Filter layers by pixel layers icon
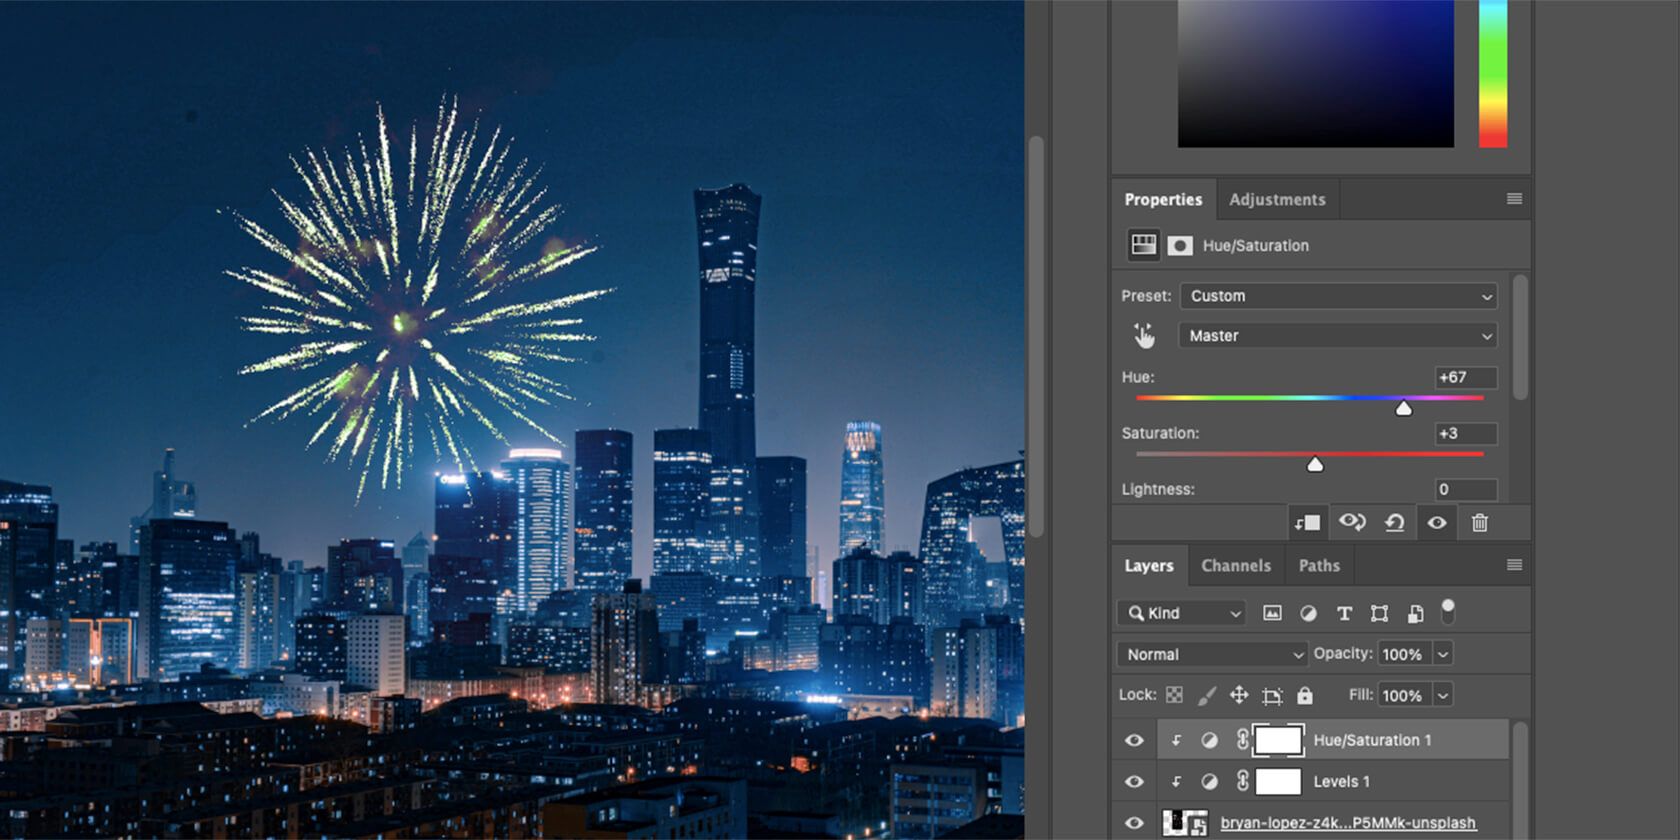The height and width of the screenshot is (840, 1680). (x=1272, y=613)
